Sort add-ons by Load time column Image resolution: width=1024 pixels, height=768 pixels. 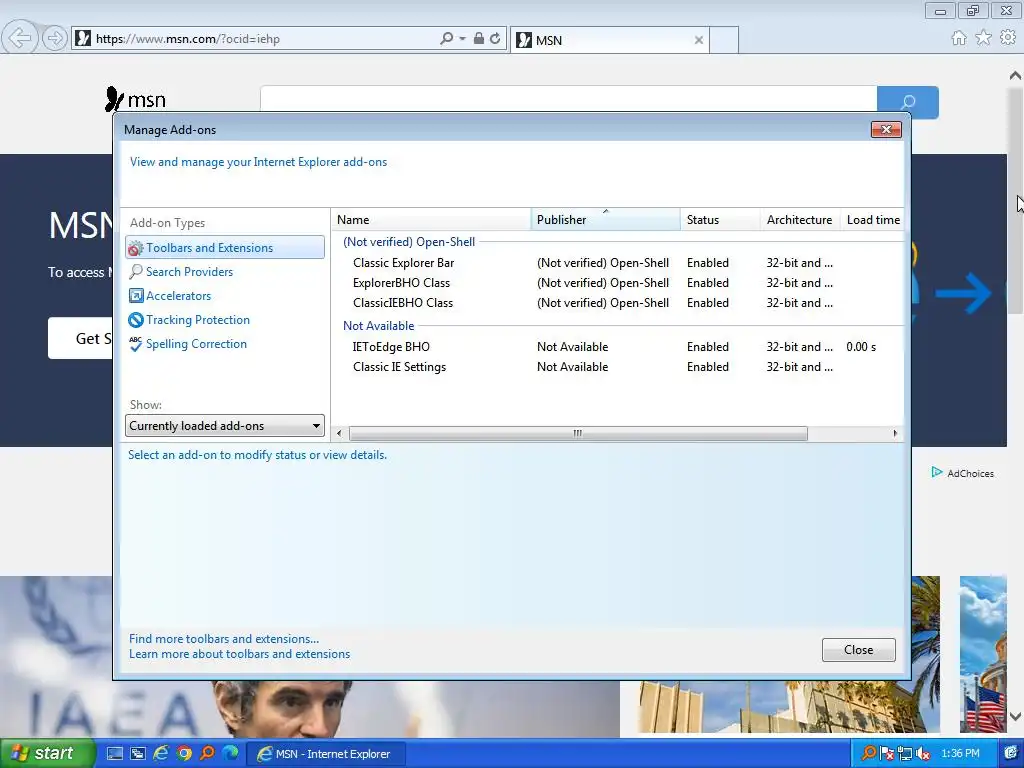click(872, 219)
